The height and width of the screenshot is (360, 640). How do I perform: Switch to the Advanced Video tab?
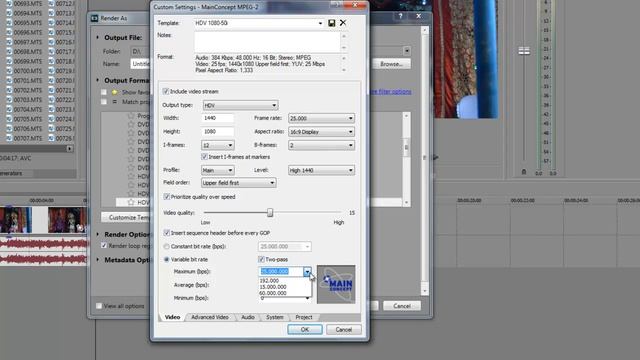pos(210,317)
